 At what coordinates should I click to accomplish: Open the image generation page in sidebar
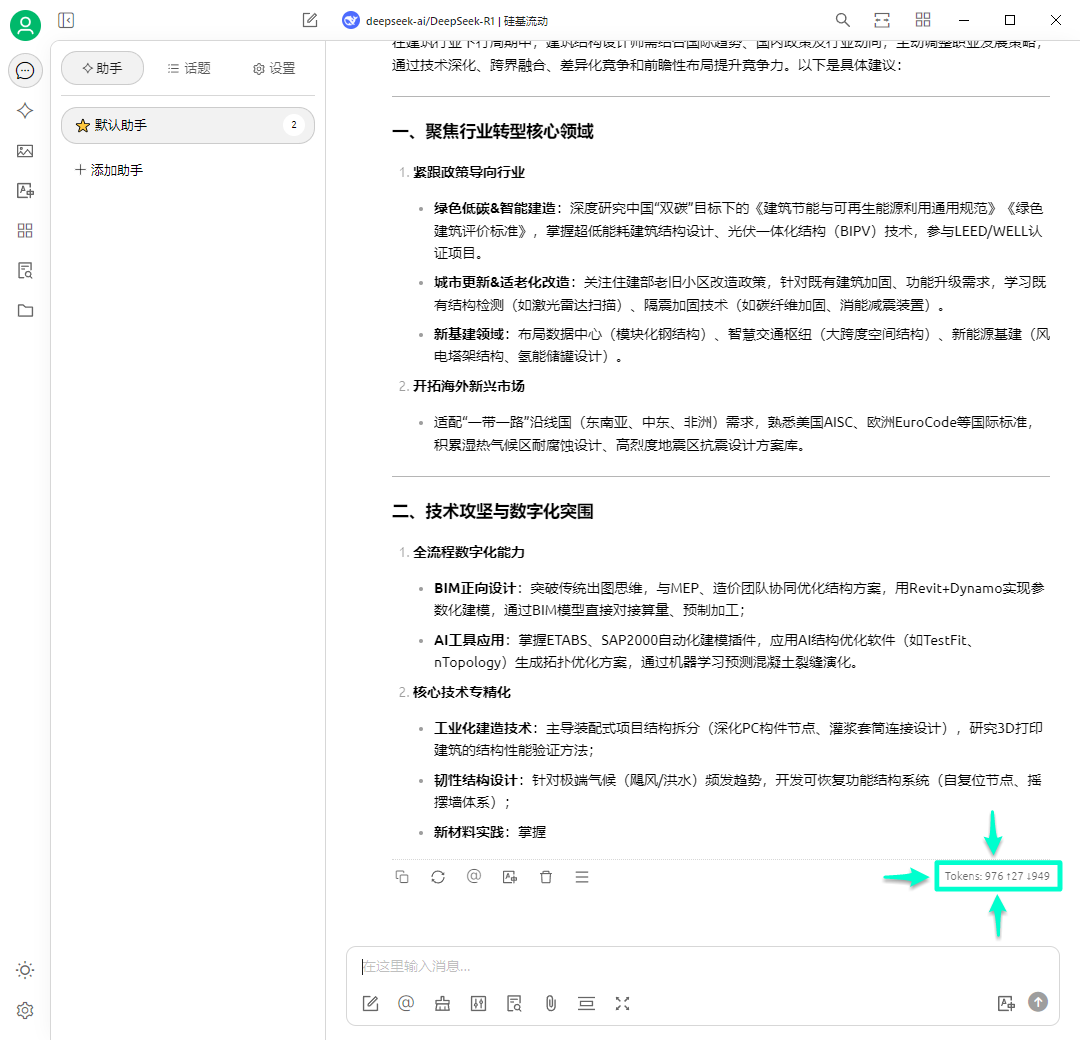(25, 151)
